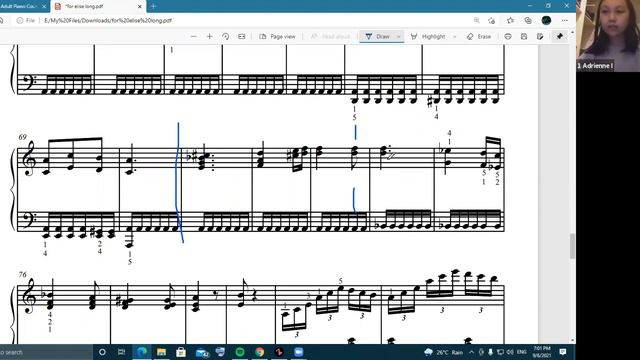Open Zoom app from the taskbar
This screenshot has width=640, height=360.
coord(299,352)
